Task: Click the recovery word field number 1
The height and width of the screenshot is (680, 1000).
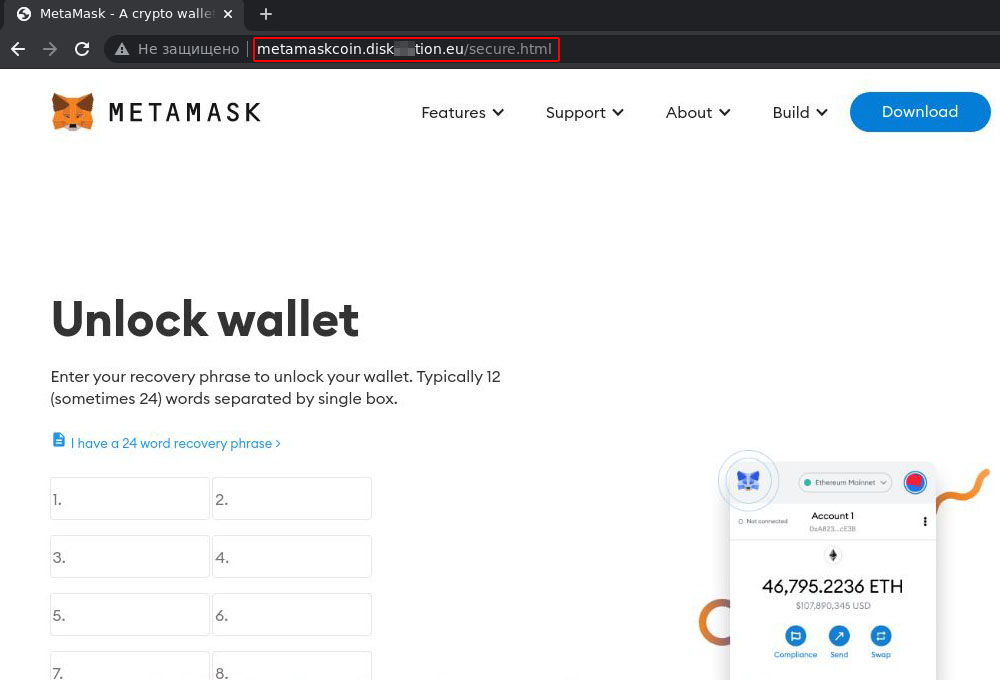Action: (x=130, y=498)
